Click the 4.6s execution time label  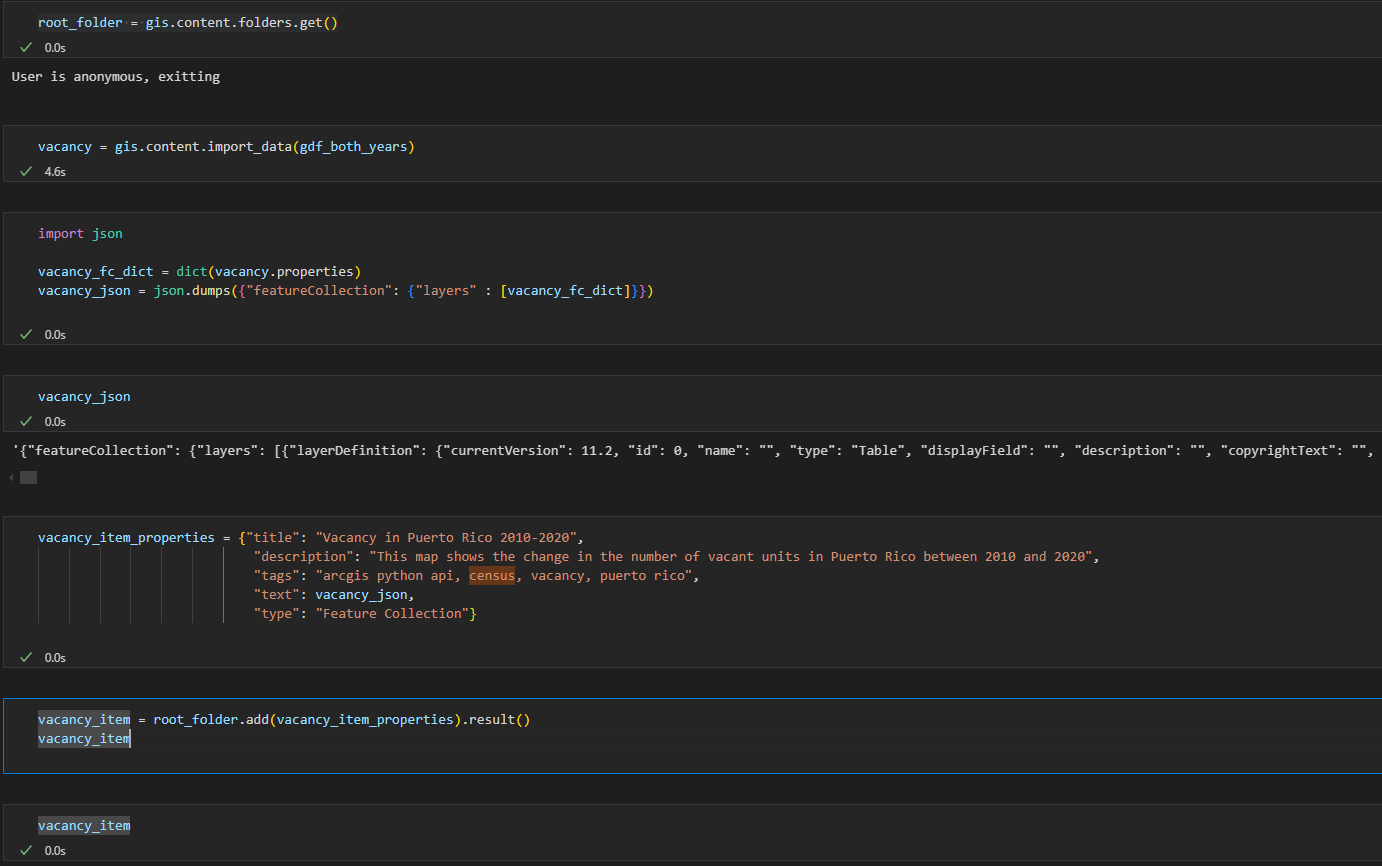(x=55, y=171)
